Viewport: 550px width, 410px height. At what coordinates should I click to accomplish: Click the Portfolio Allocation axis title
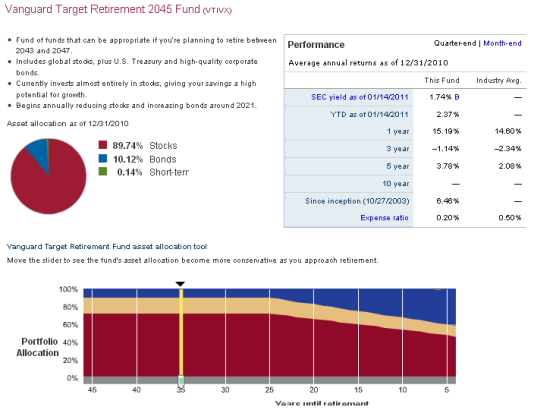coord(38,347)
